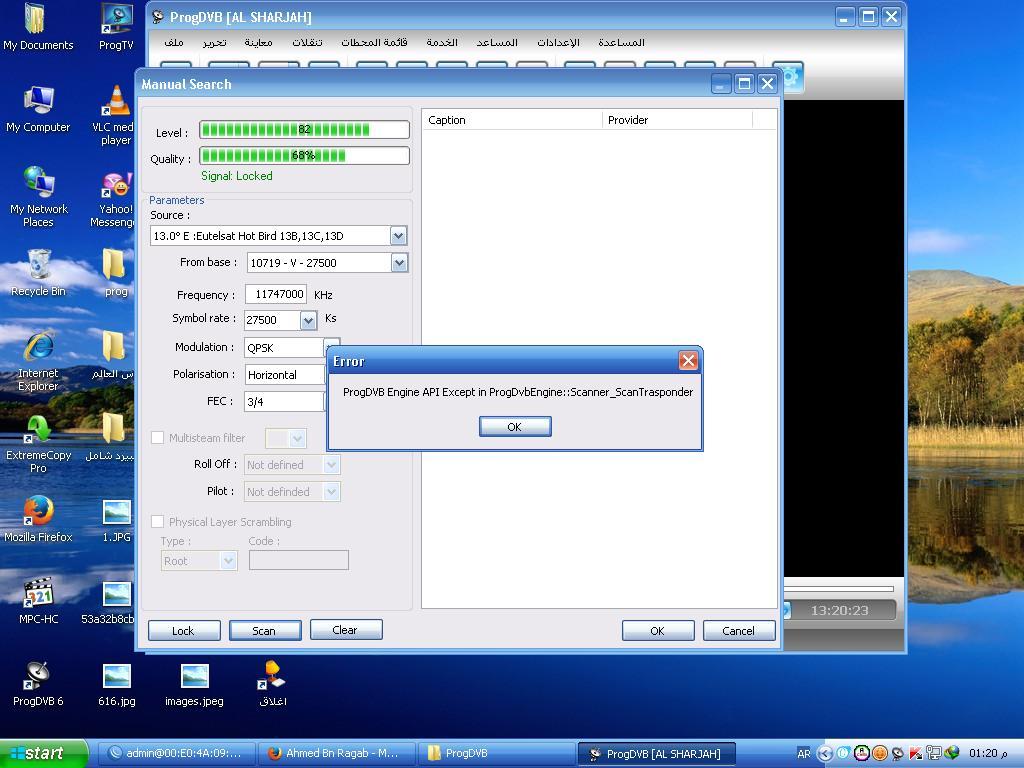Switch to the ProgDVB folder taskbar item

tap(496, 754)
